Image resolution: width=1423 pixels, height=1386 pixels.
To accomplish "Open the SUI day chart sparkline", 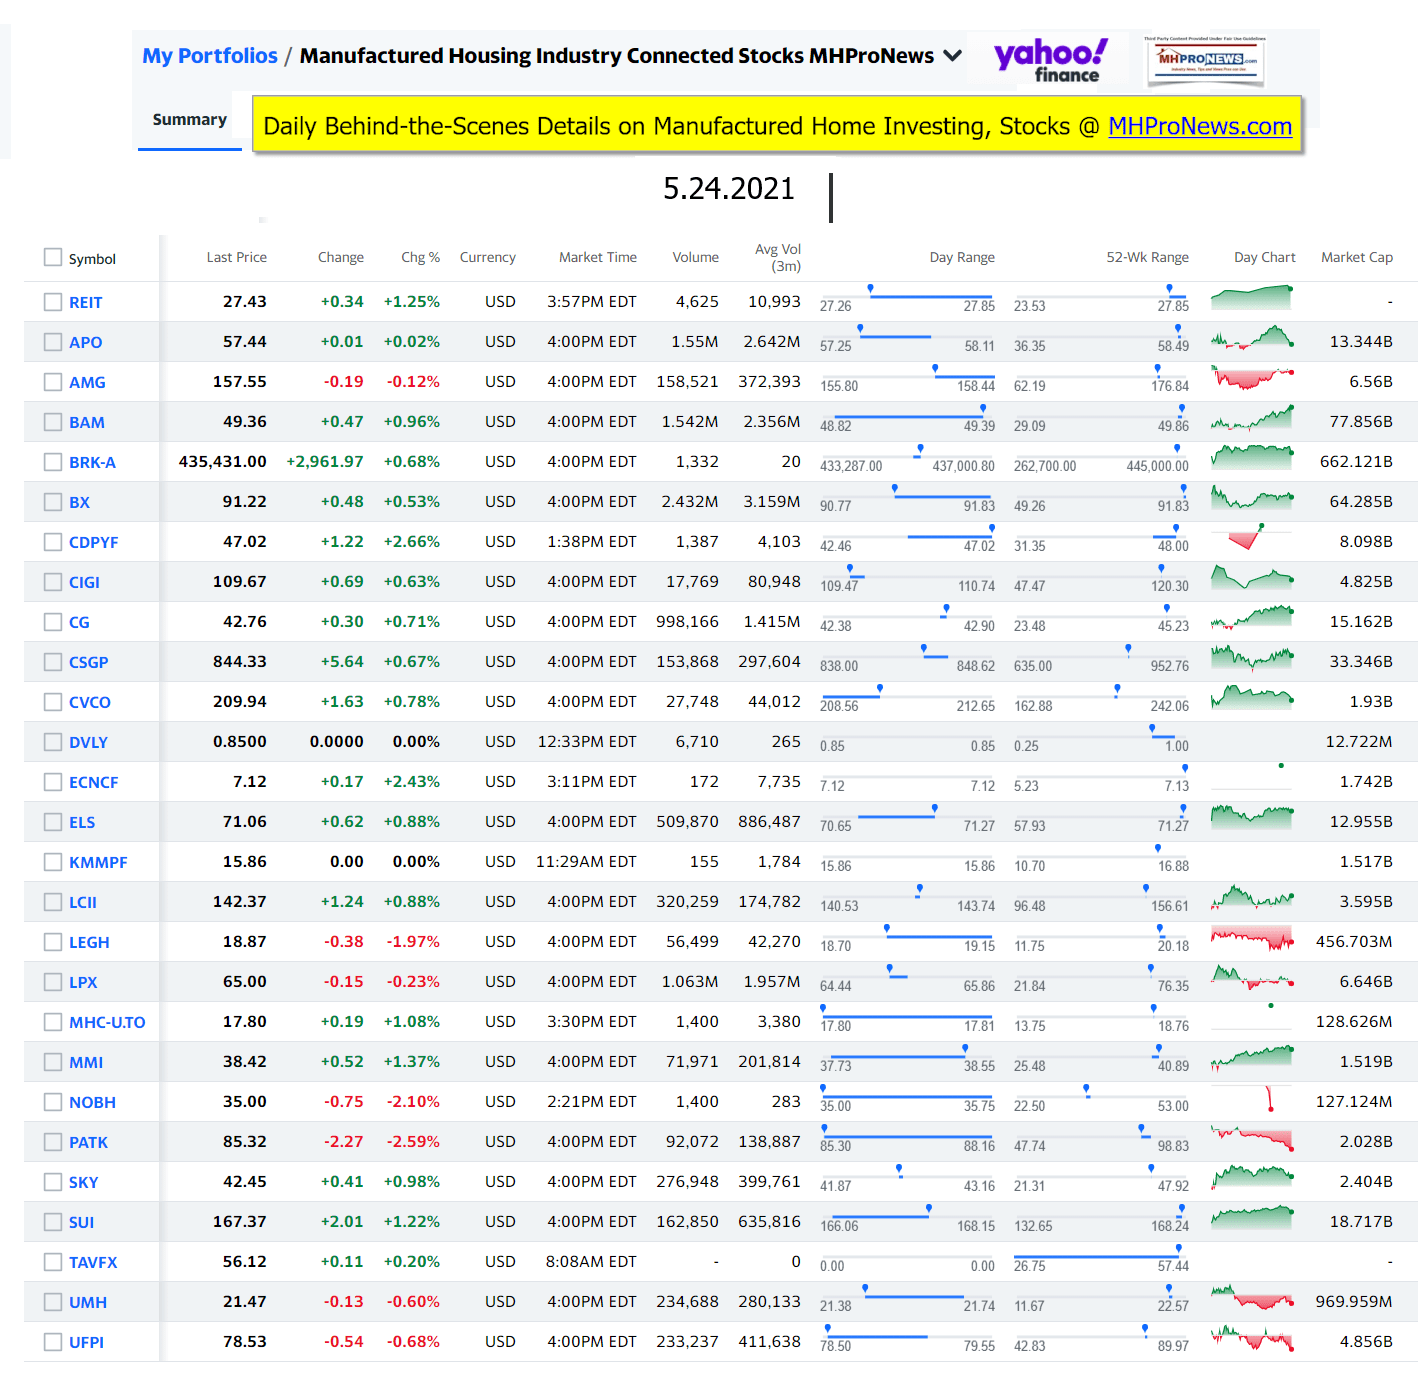I will [x=1252, y=1218].
